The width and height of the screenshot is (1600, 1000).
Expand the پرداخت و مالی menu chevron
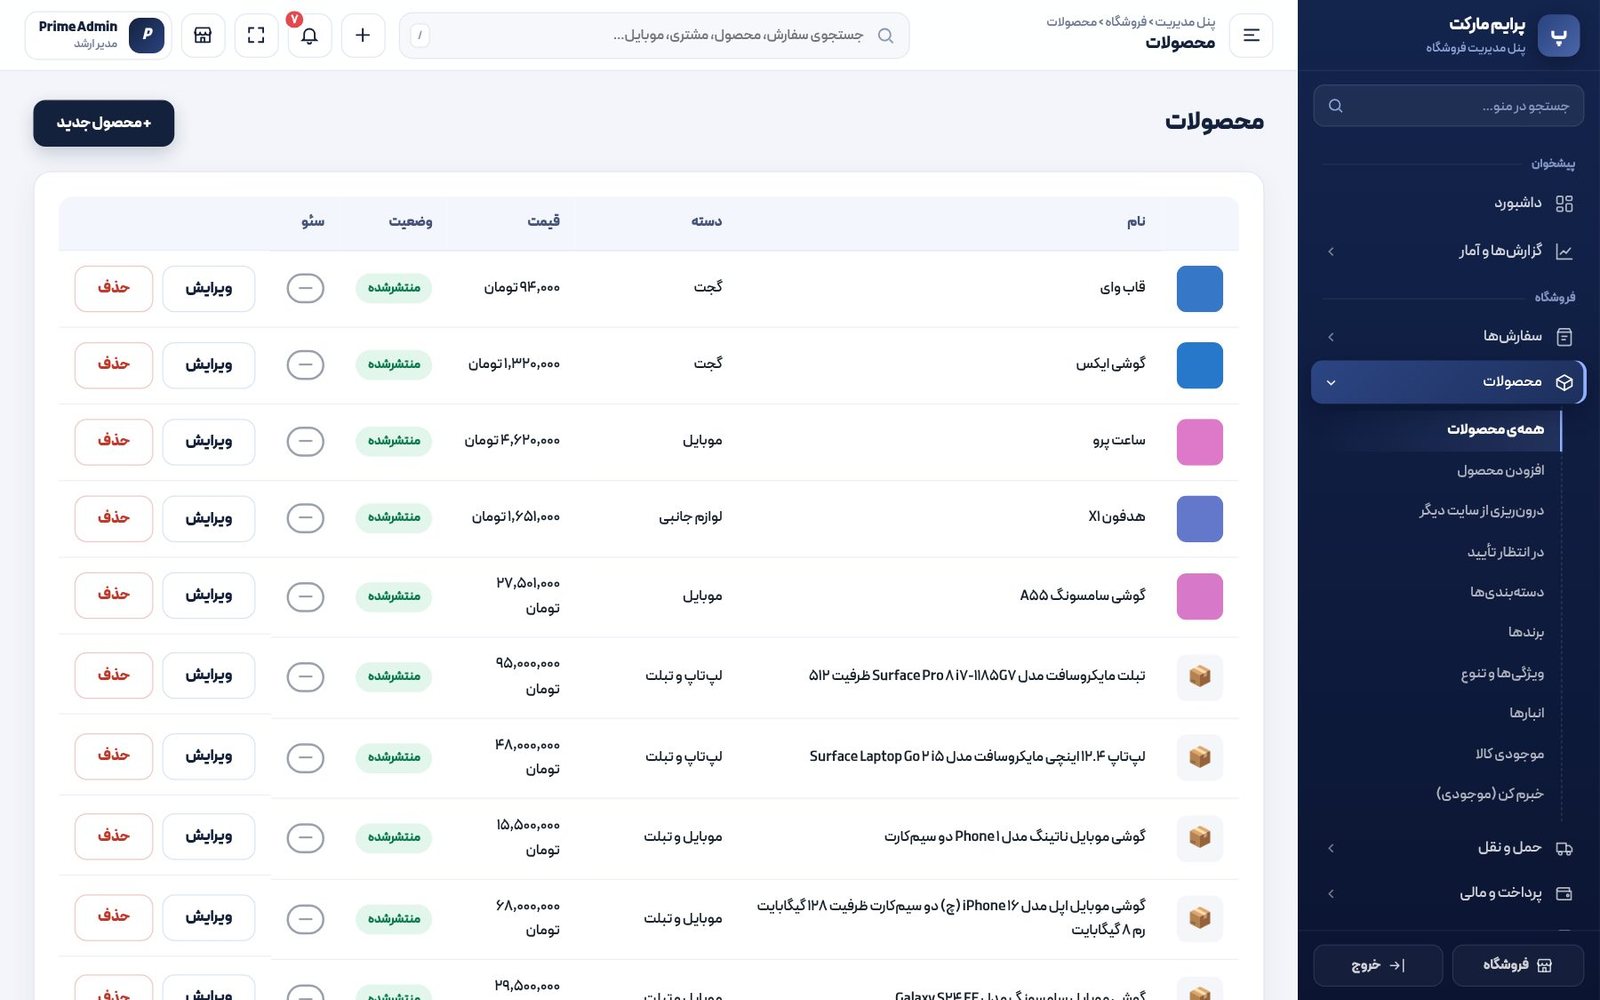pyautogui.click(x=1331, y=893)
